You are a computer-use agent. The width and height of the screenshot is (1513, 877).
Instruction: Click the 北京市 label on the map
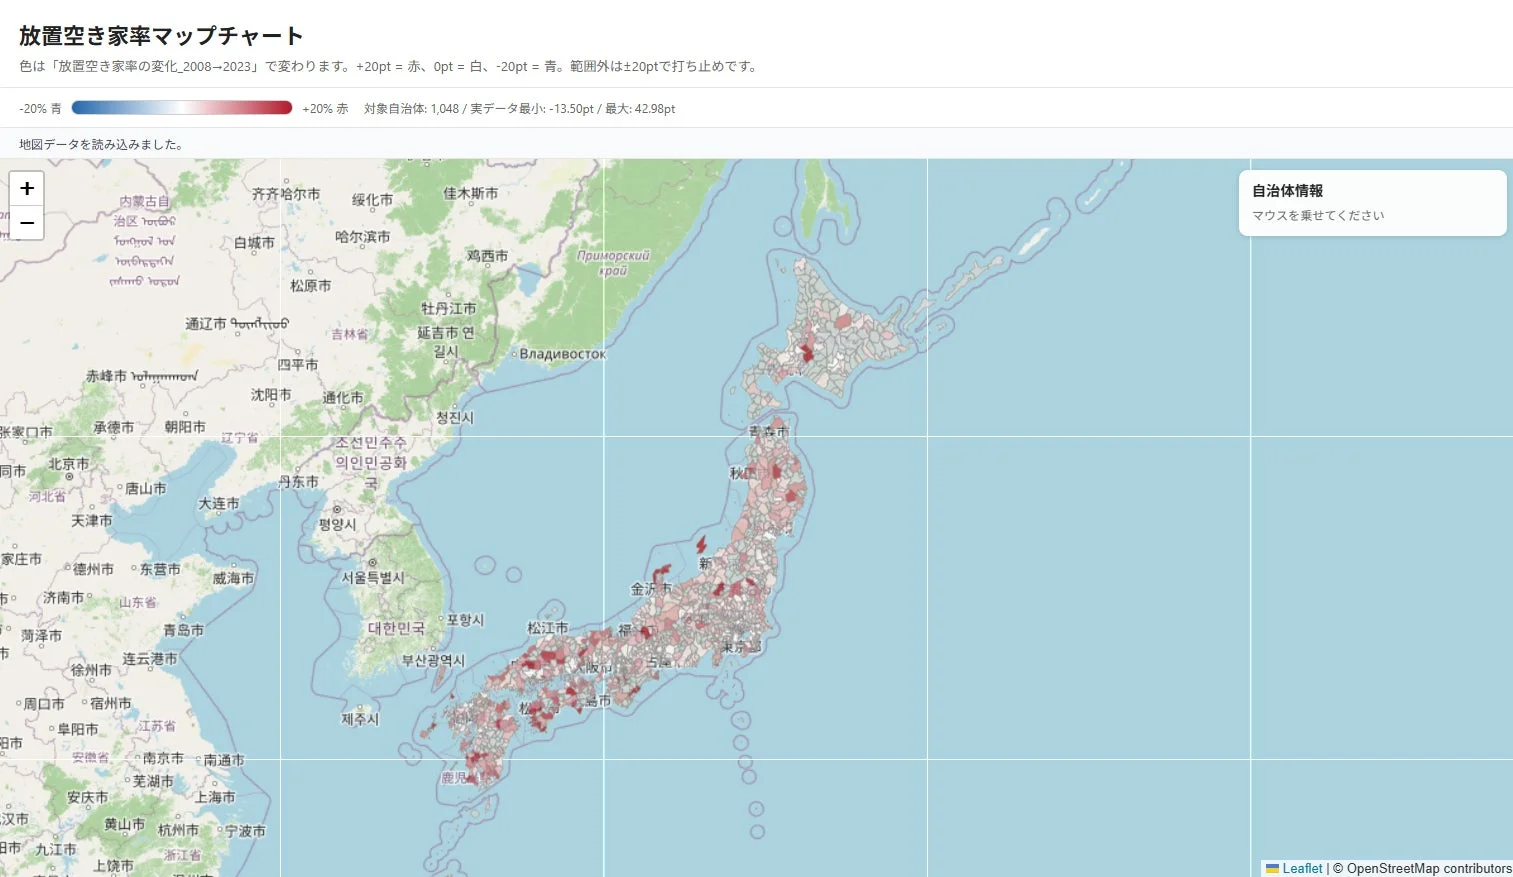point(69,464)
